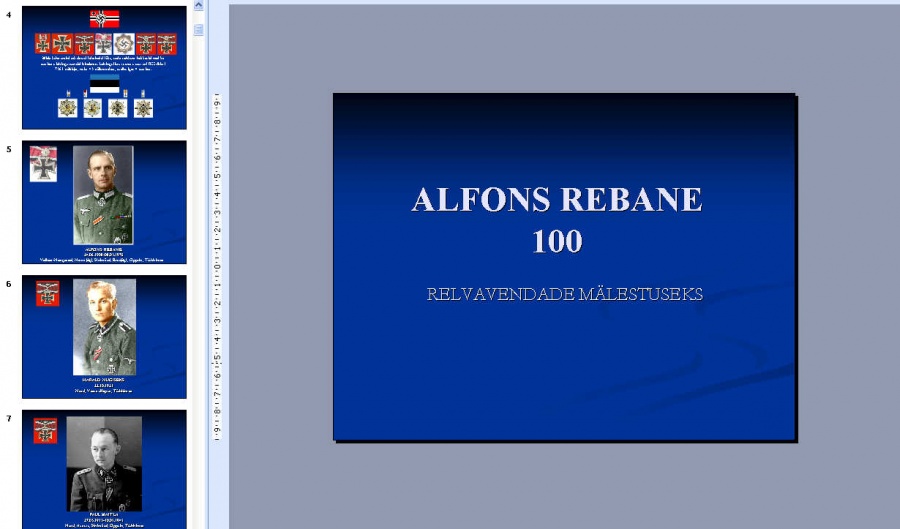900x529 pixels.
Task: Click the first cross medal in slide 4 row
Action: coord(42,44)
